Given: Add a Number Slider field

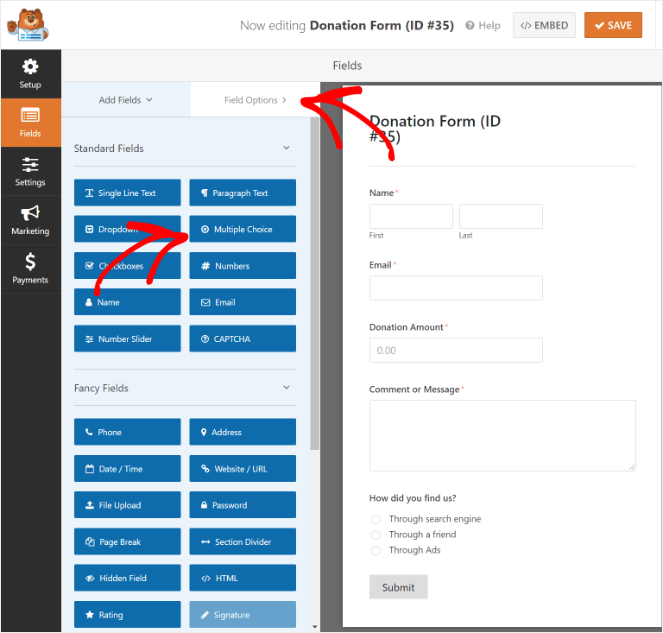Looking at the screenshot, I should coord(127,339).
